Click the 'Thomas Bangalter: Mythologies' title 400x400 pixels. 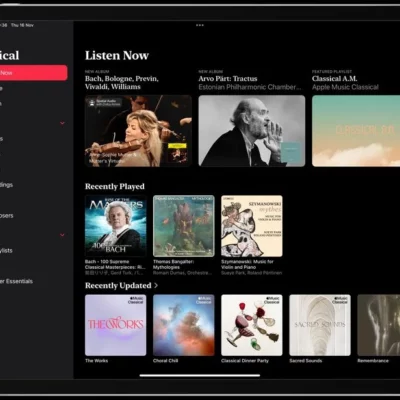[x=173, y=264]
